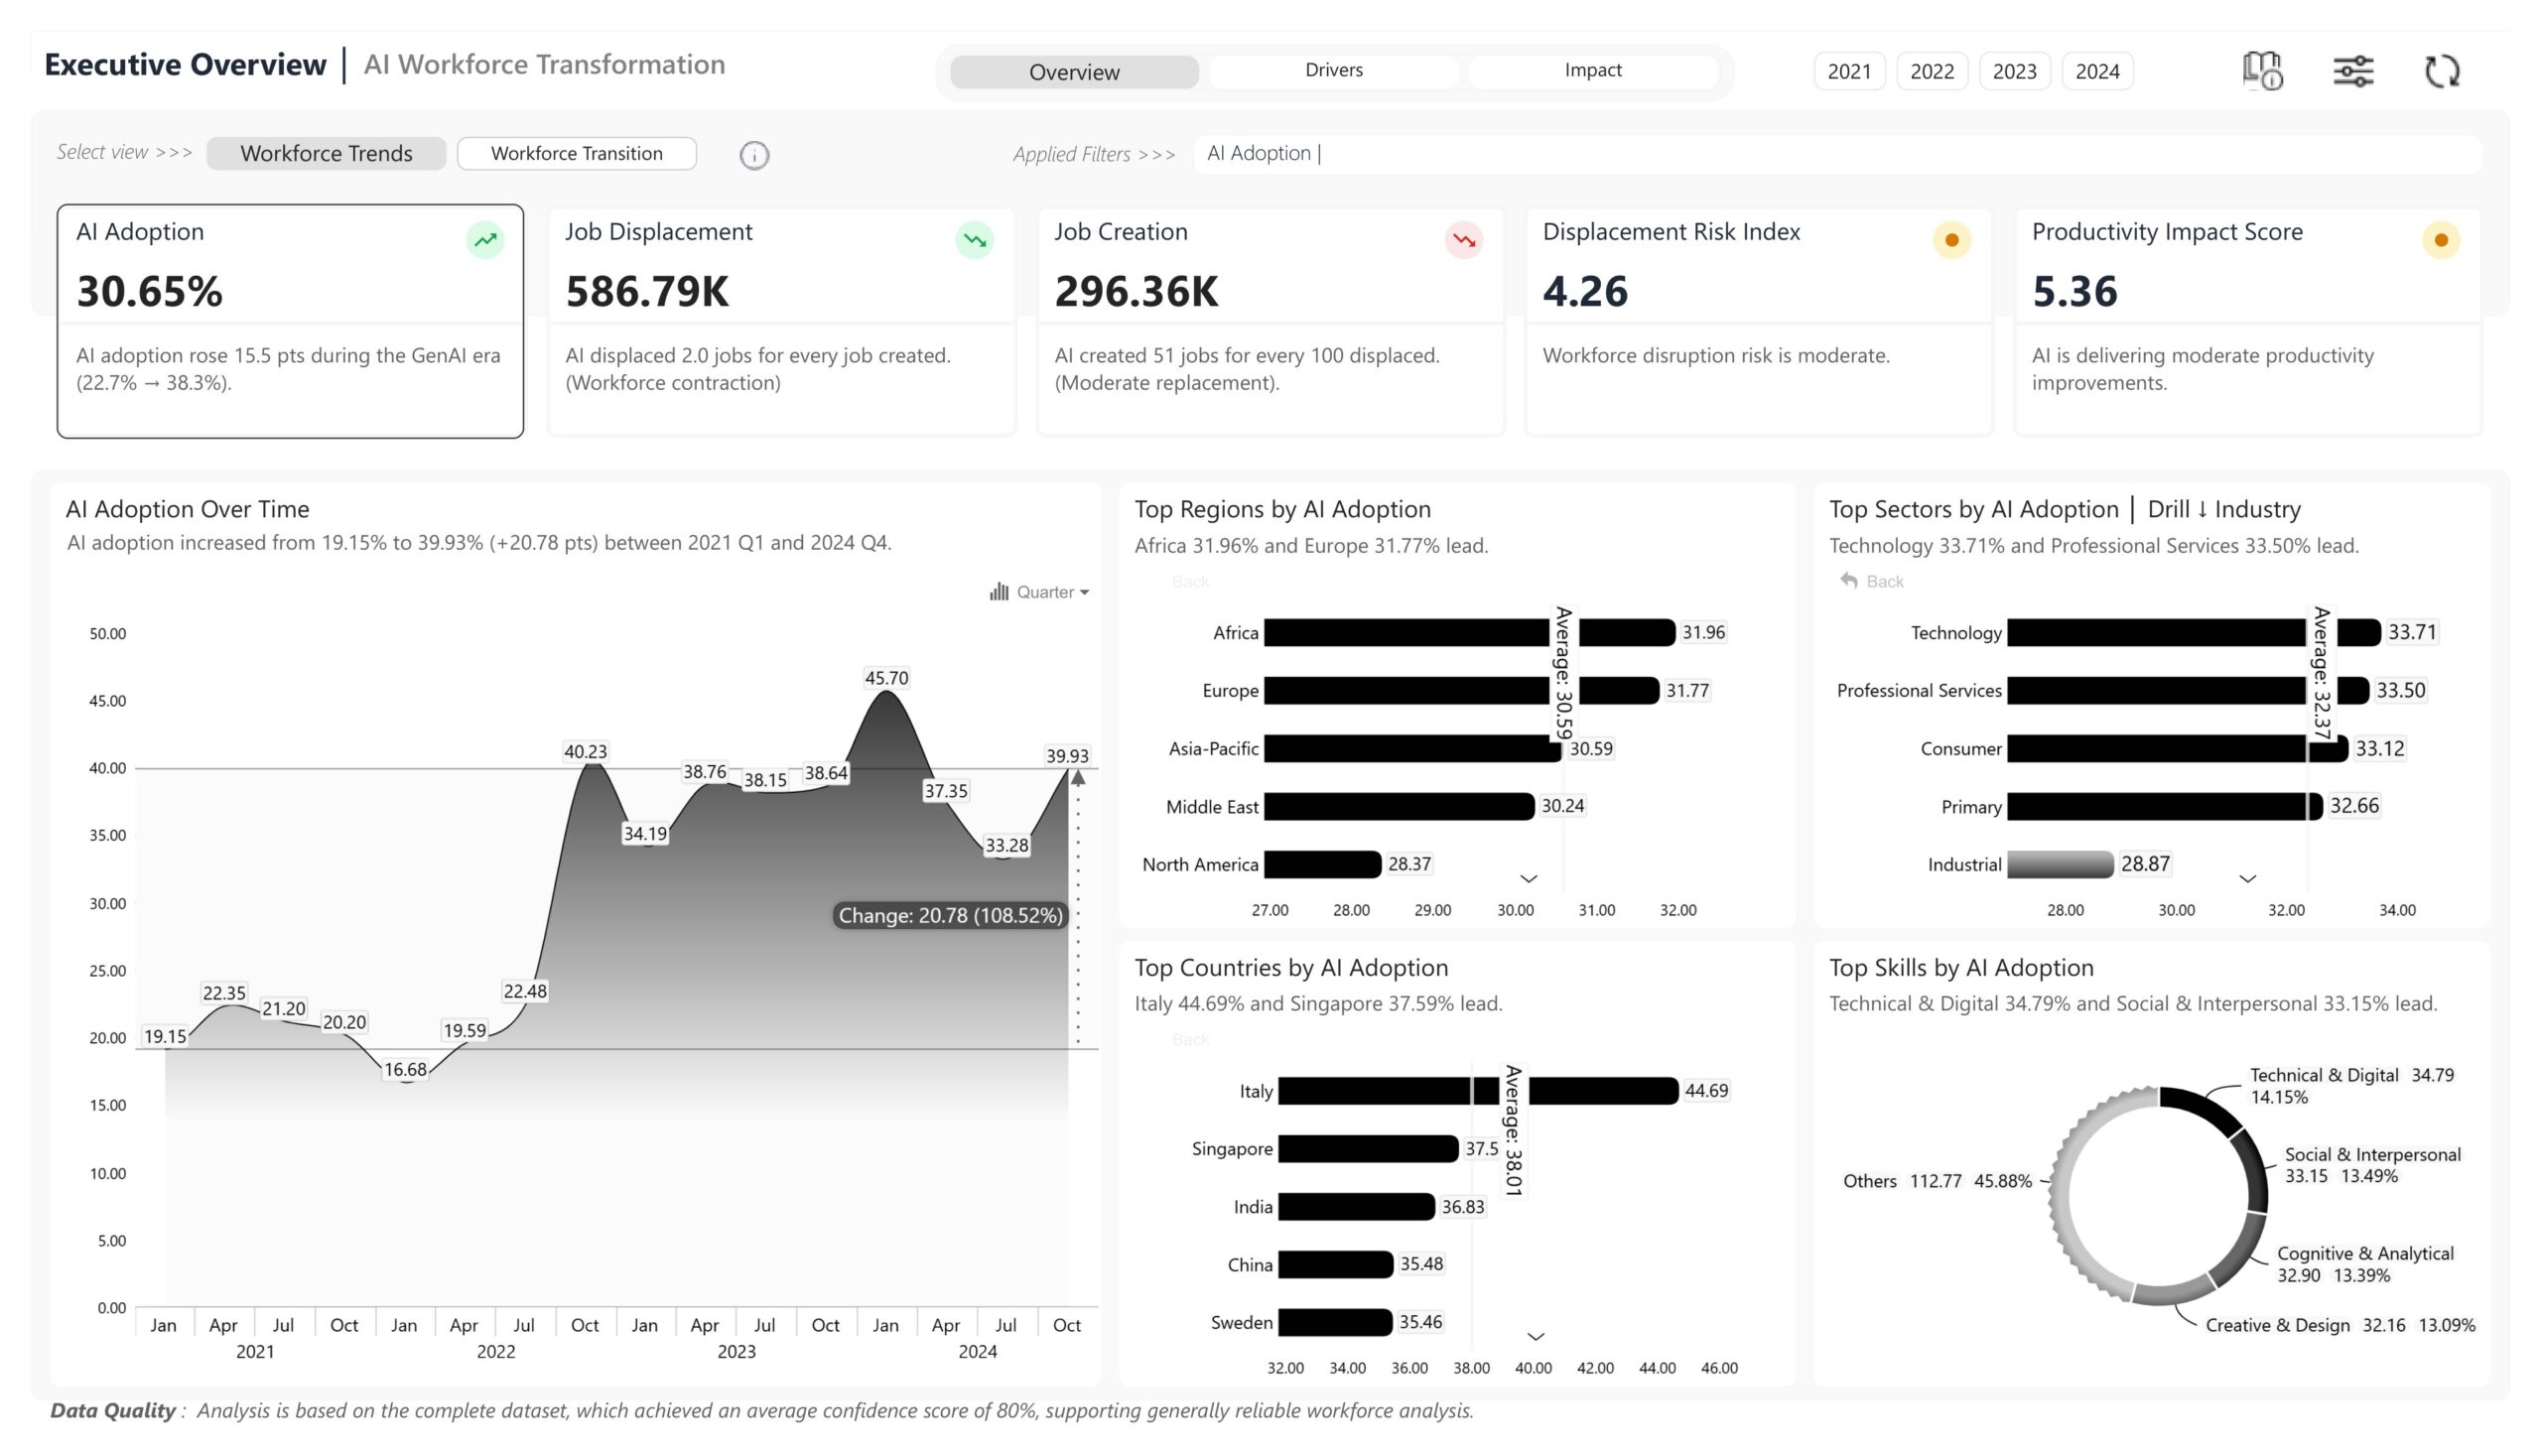Select the Job Creation KPI card

(x=1270, y=321)
